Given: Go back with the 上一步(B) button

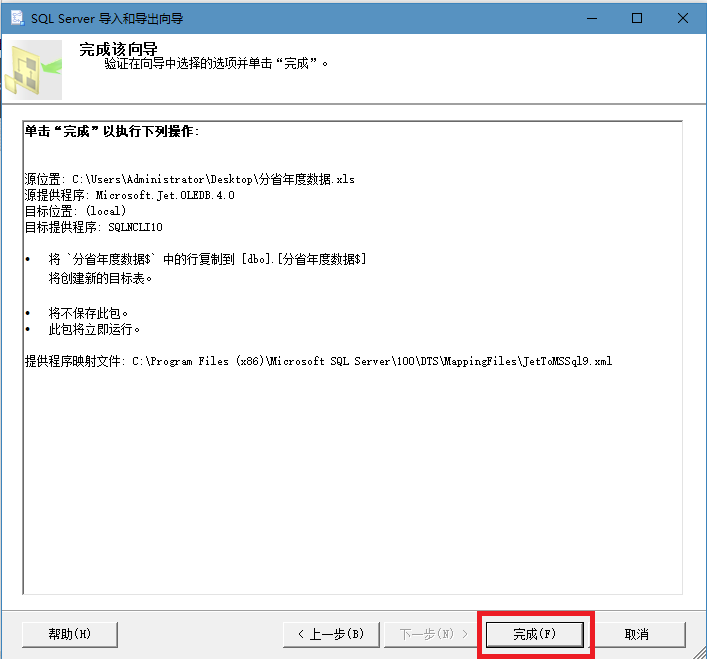Looking at the screenshot, I should tap(331, 635).
